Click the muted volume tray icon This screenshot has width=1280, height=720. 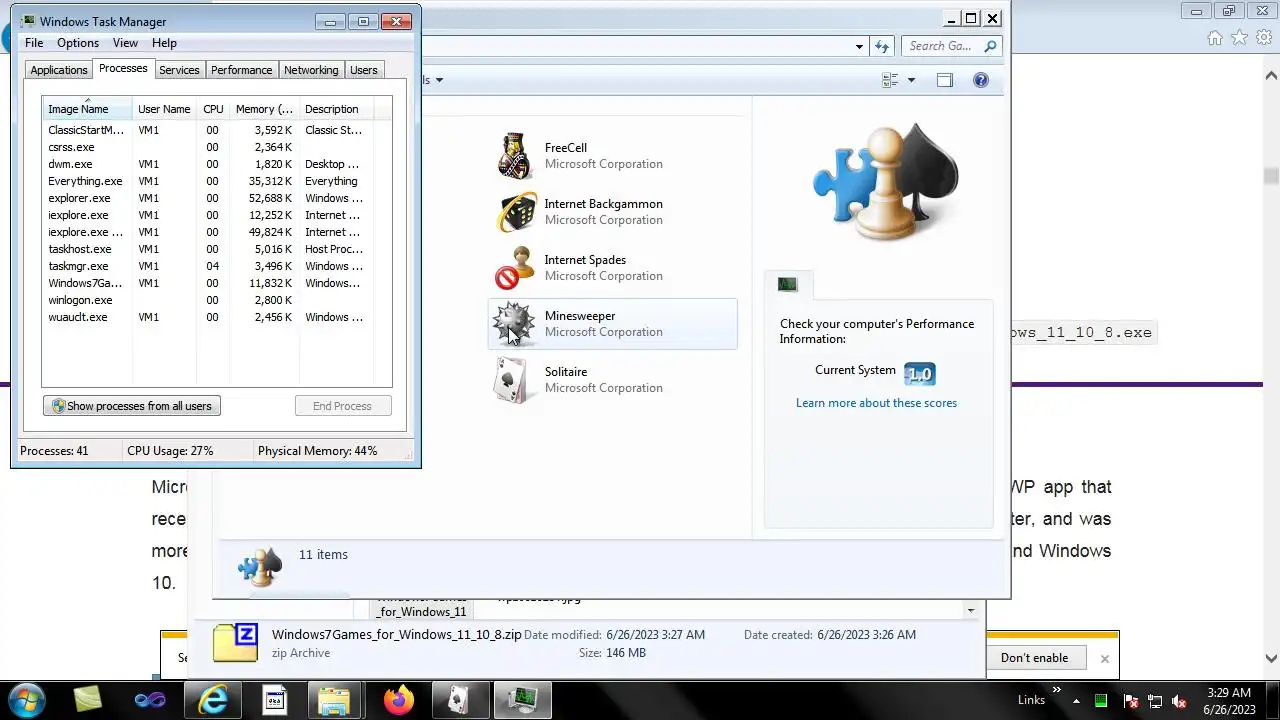tap(1179, 701)
